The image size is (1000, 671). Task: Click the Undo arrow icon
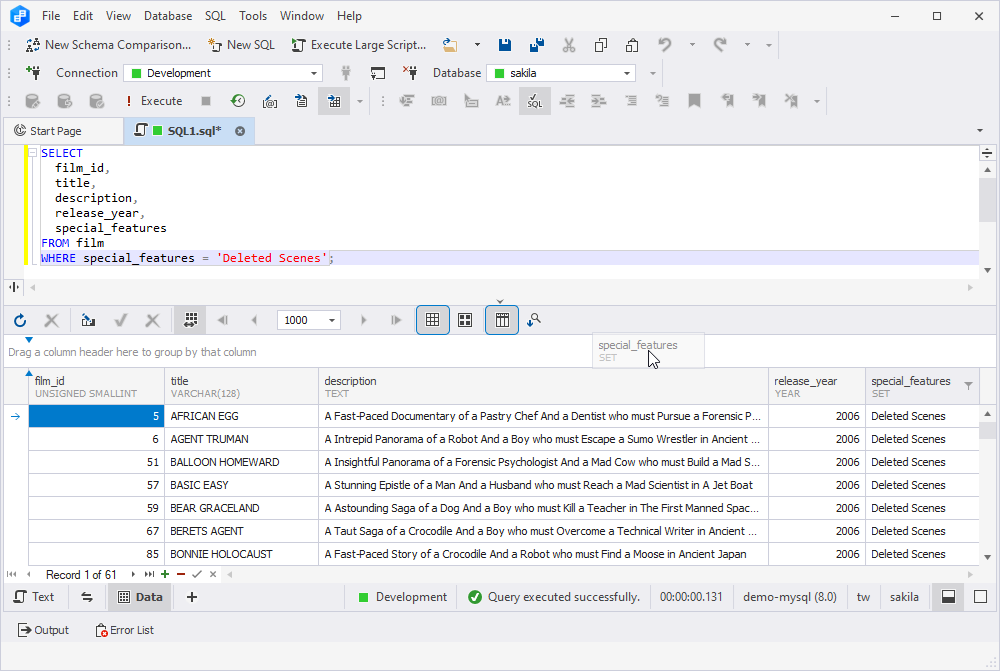(x=665, y=45)
